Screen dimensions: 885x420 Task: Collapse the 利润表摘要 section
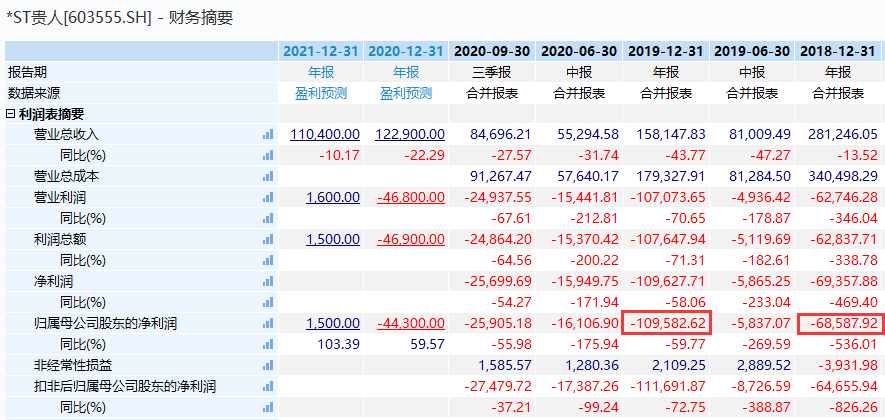point(11,114)
